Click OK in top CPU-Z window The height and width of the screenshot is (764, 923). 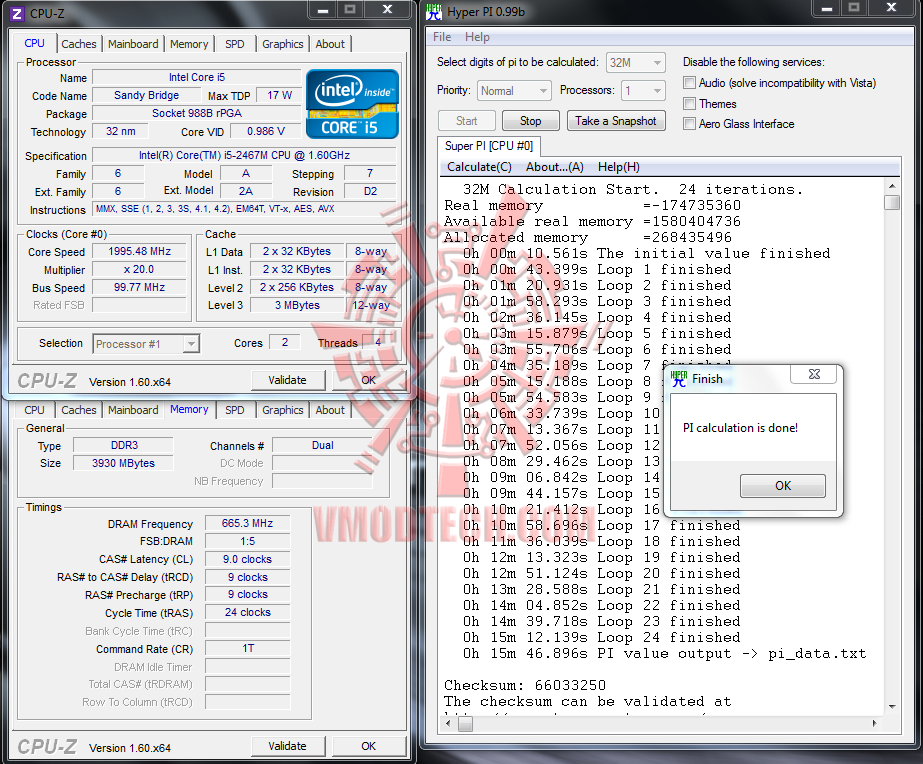[x=368, y=380]
